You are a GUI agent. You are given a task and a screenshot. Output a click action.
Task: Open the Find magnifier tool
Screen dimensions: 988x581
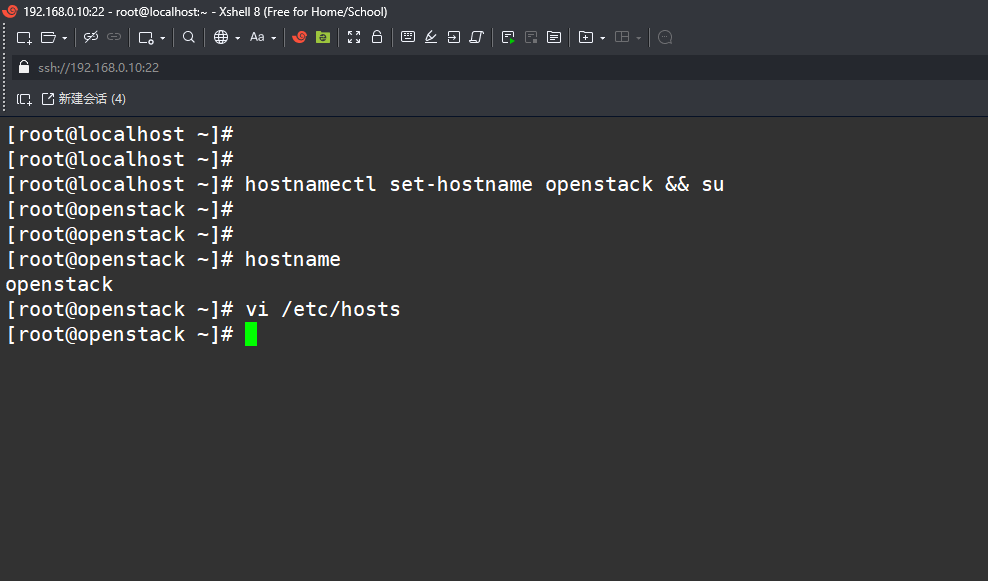[x=188, y=37]
